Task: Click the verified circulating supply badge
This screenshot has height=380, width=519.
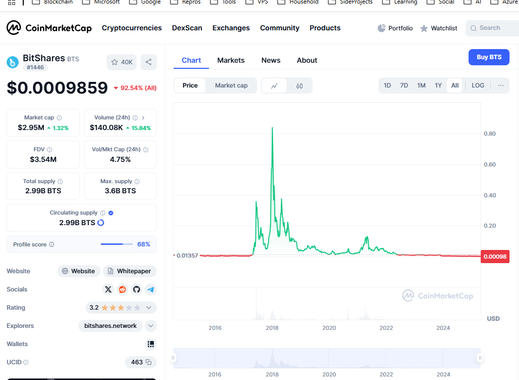Action: click(111, 213)
